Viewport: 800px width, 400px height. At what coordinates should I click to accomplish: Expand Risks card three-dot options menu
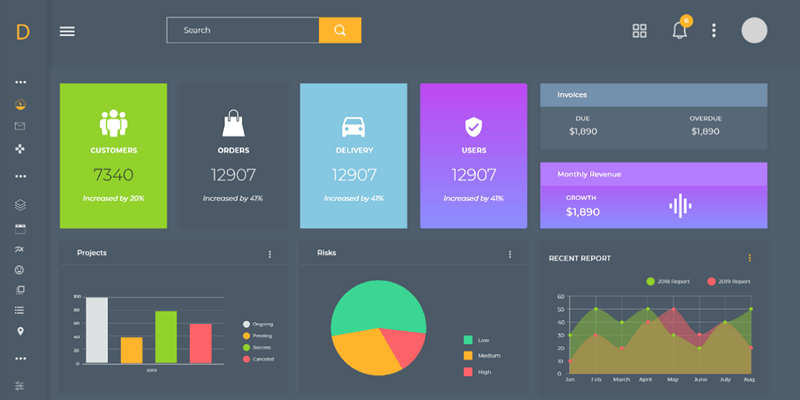tap(509, 254)
